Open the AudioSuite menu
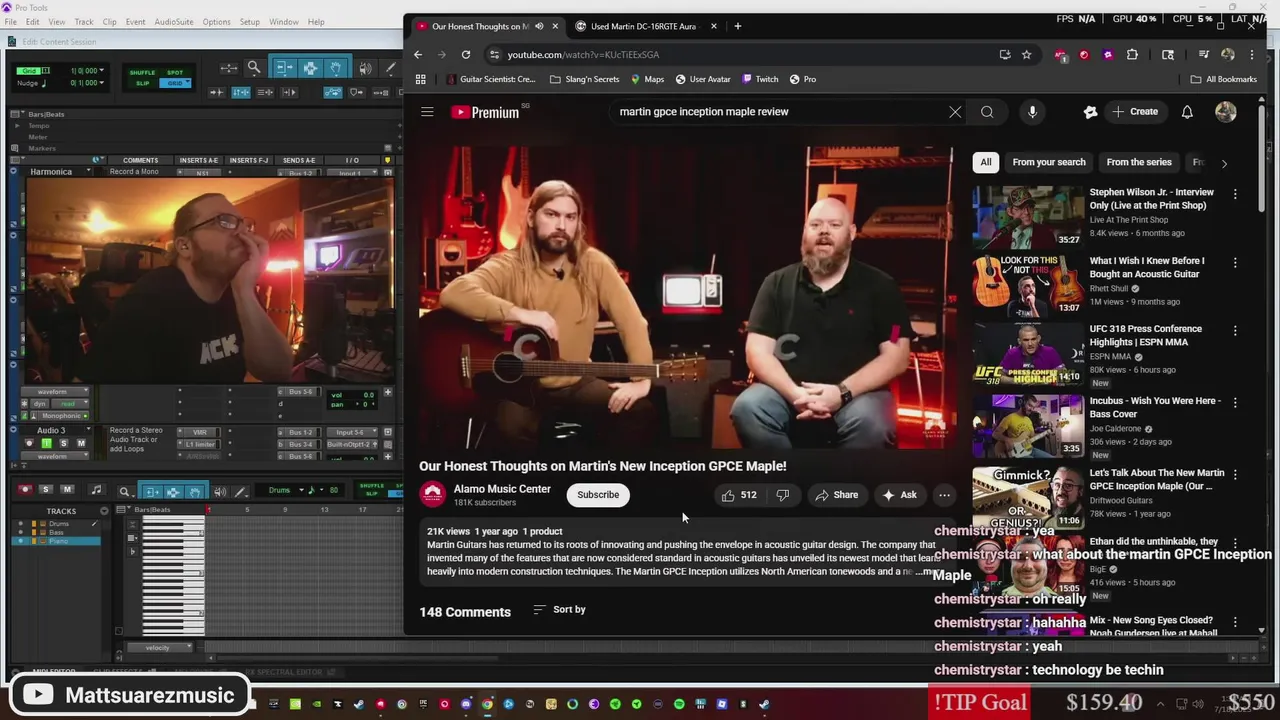 (174, 21)
